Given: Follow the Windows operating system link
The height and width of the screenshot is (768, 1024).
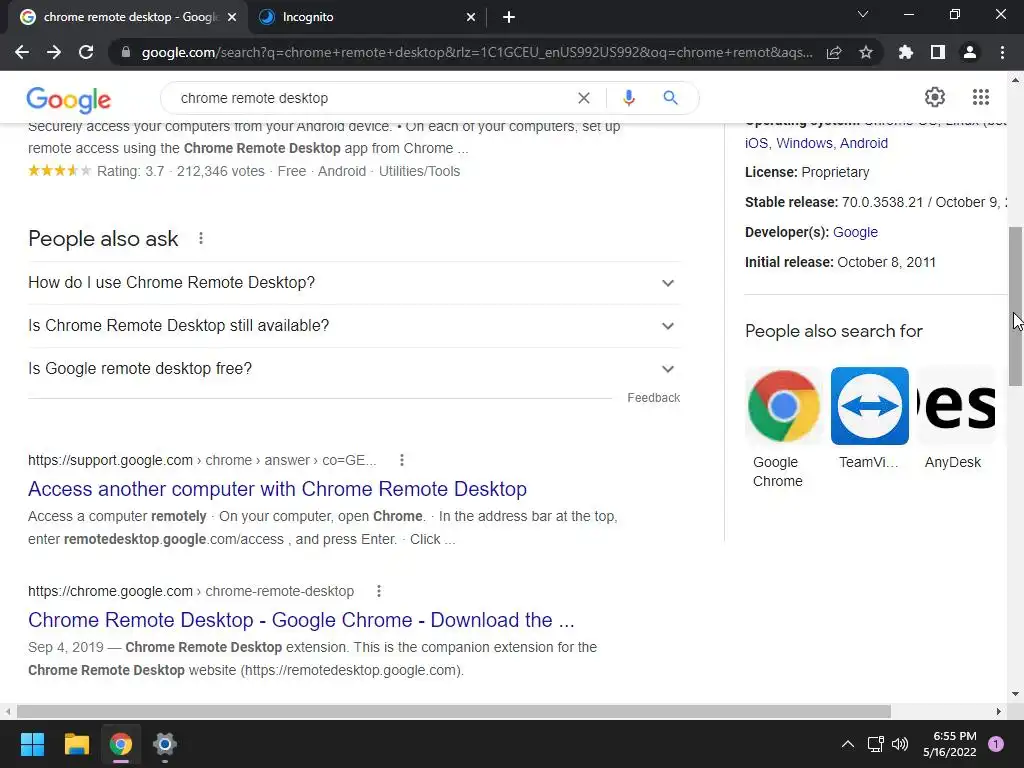Looking at the screenshot, I should tap(805, 143).
